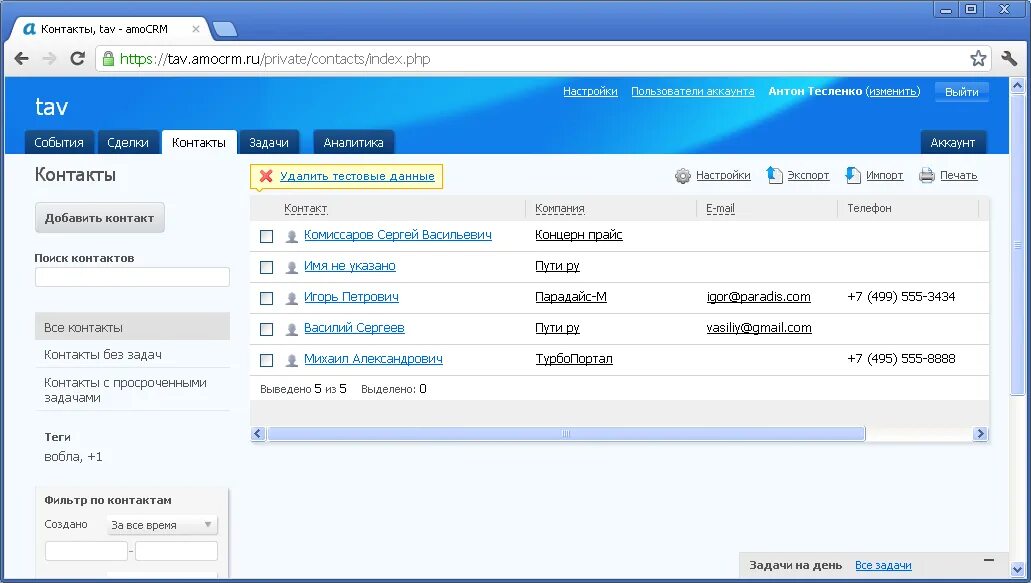Click the created-from date field
This screenshot has width=1031, height=583.
(86, 551)
